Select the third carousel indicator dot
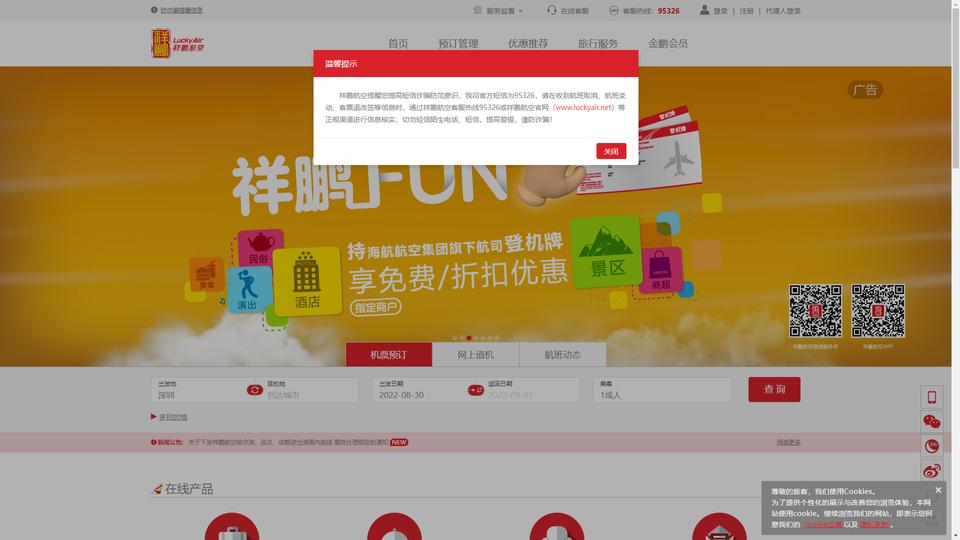The image size is (960, 540). click(x=469, y=338)
